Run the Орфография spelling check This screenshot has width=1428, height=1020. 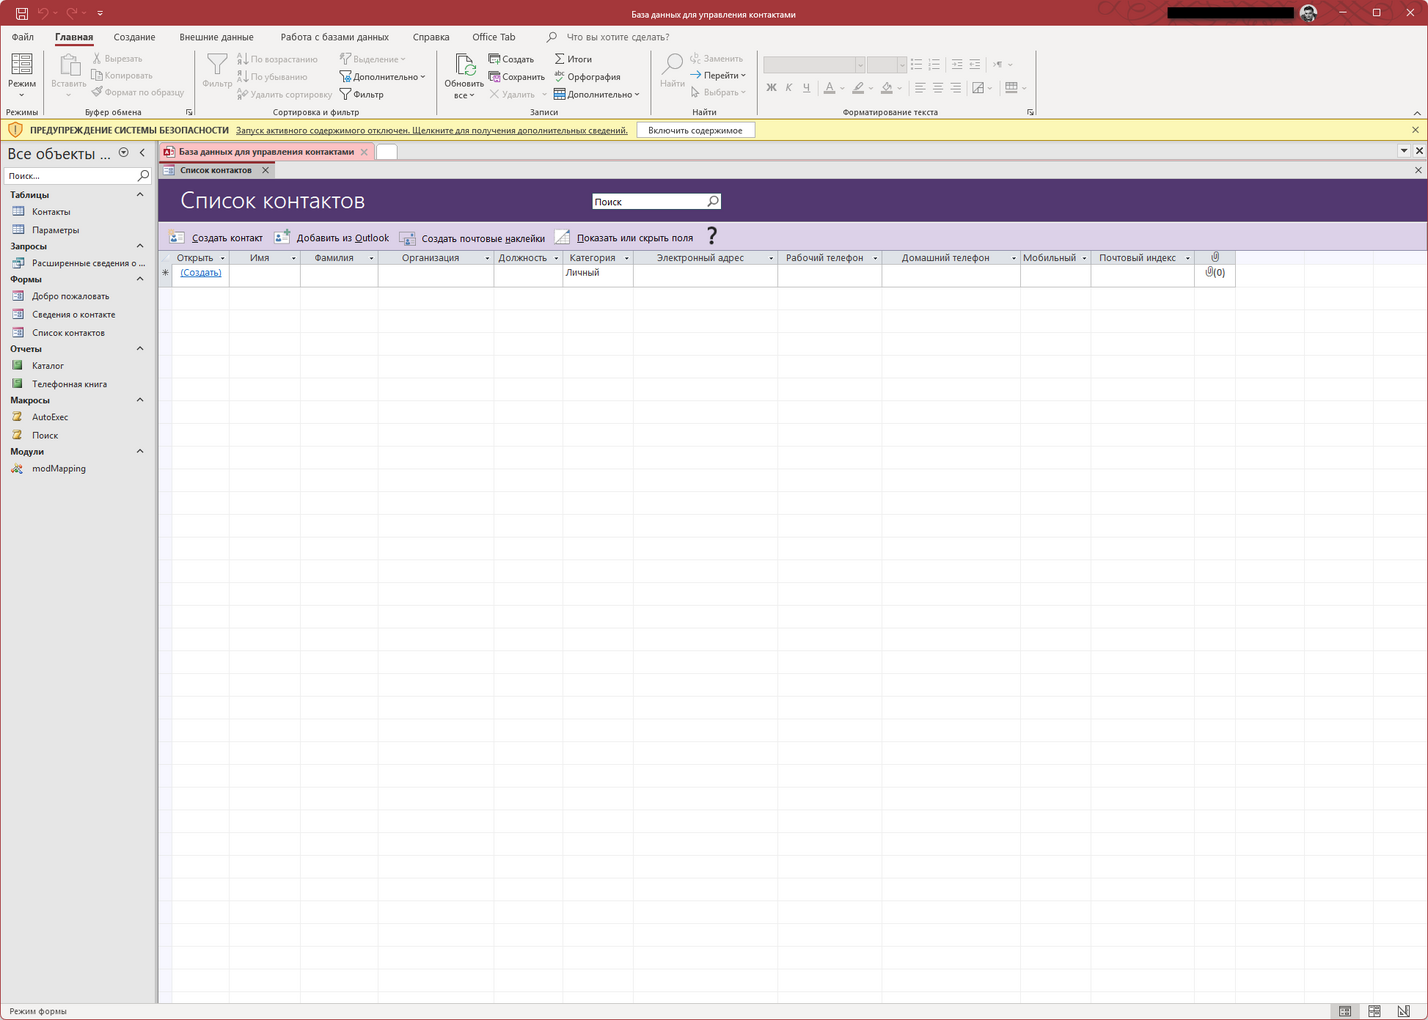click(587, 77)
